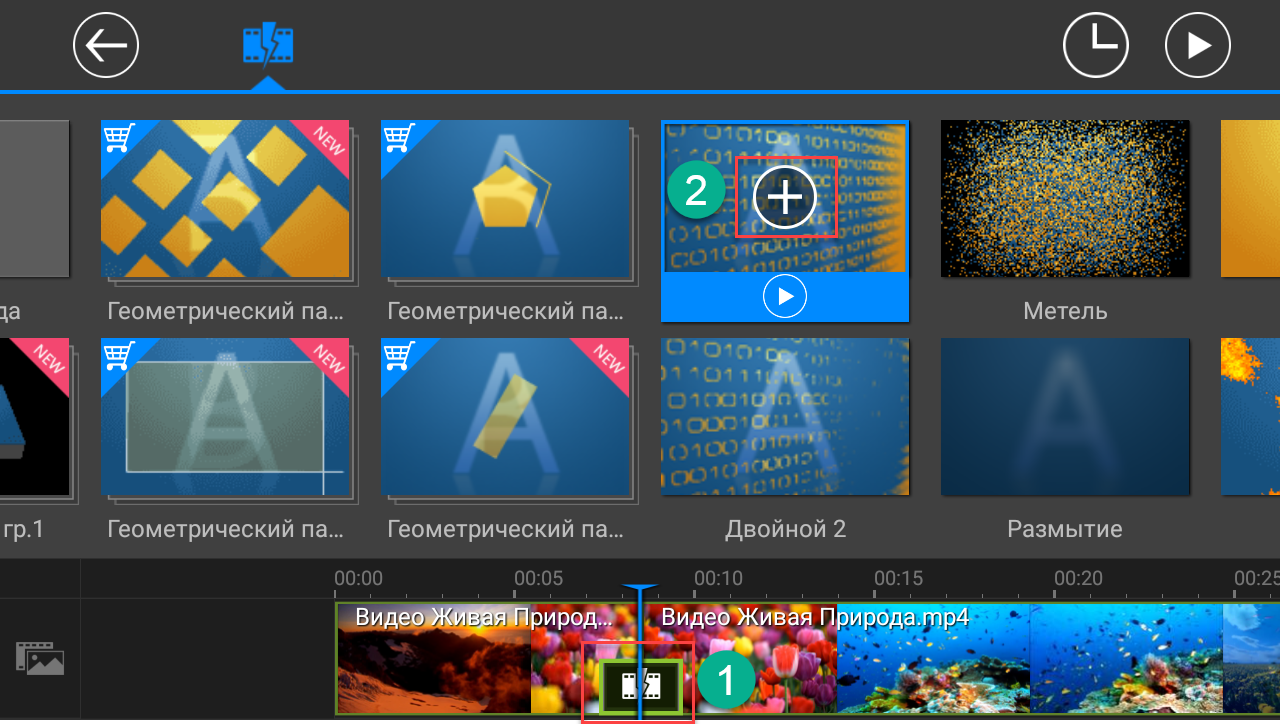The width and height of the screenshot is (1280, 724).
Task: Select the transitions tab icon at top
Action: [268, 45]
